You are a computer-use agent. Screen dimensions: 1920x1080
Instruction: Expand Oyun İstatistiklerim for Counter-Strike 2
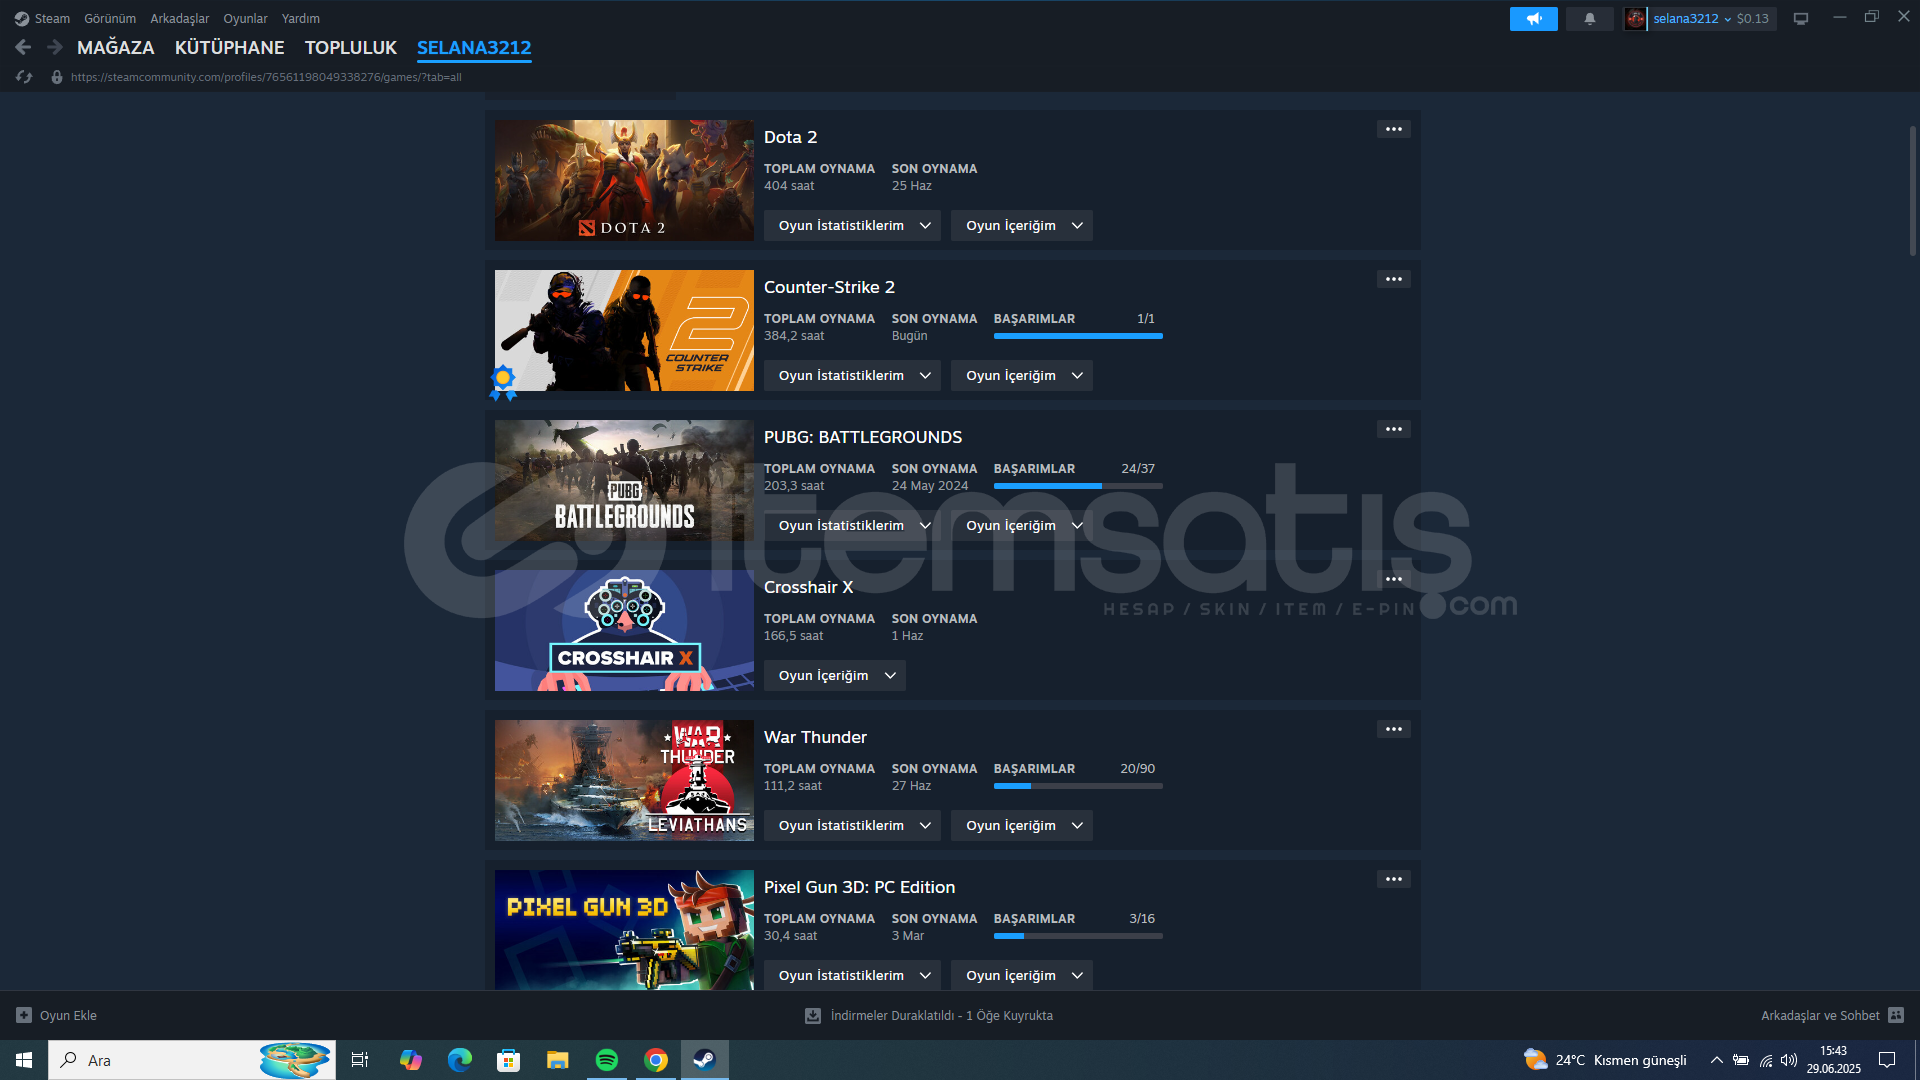(x=852, y=375)
